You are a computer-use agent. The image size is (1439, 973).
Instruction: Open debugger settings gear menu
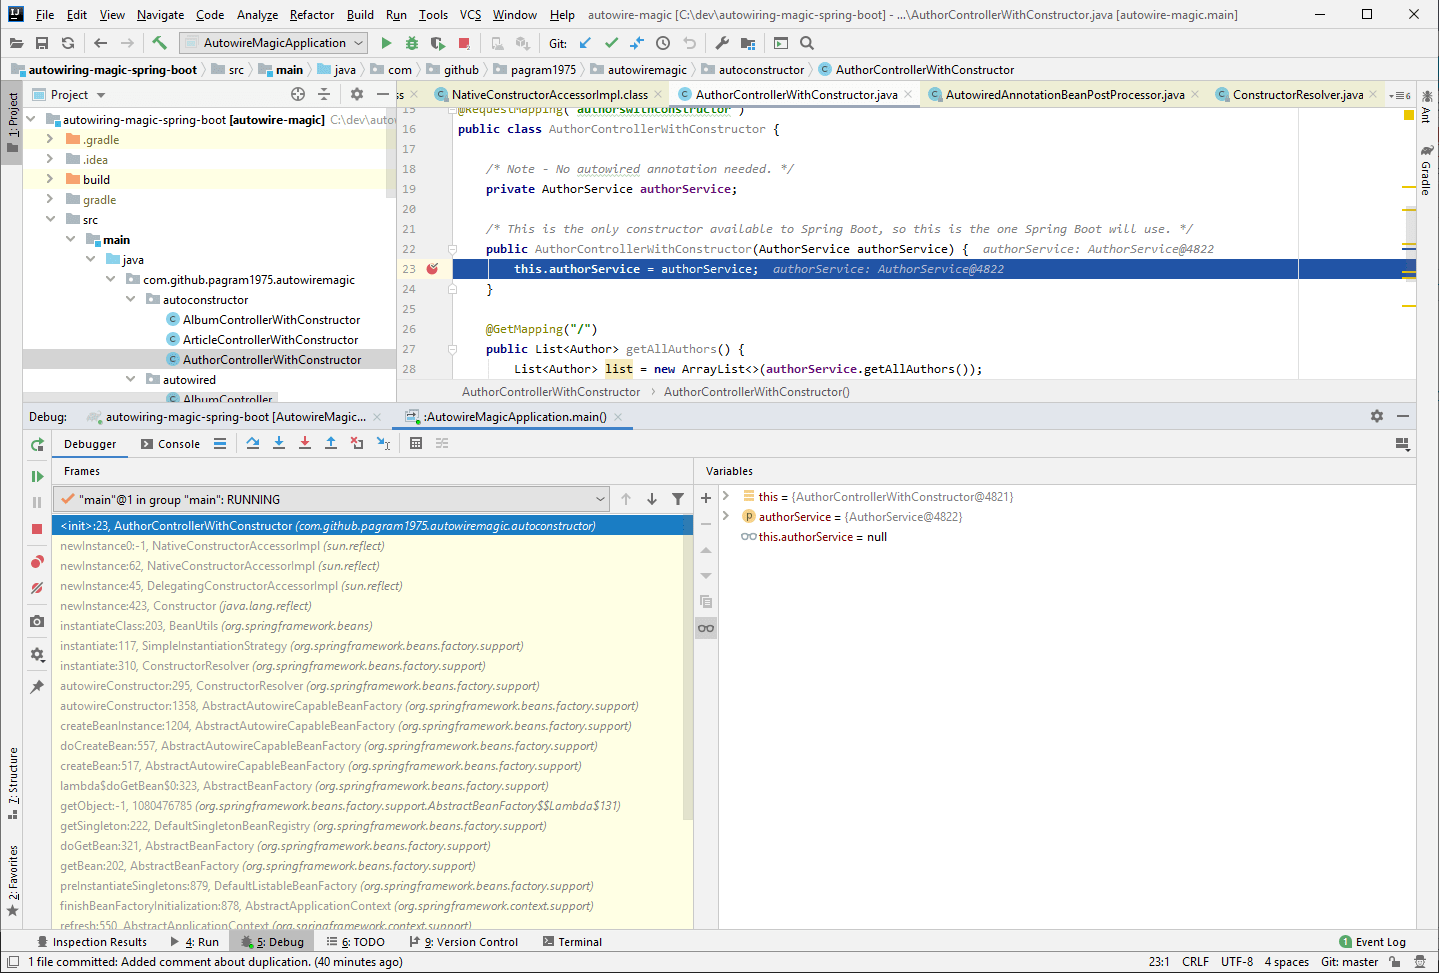[37, 655]
